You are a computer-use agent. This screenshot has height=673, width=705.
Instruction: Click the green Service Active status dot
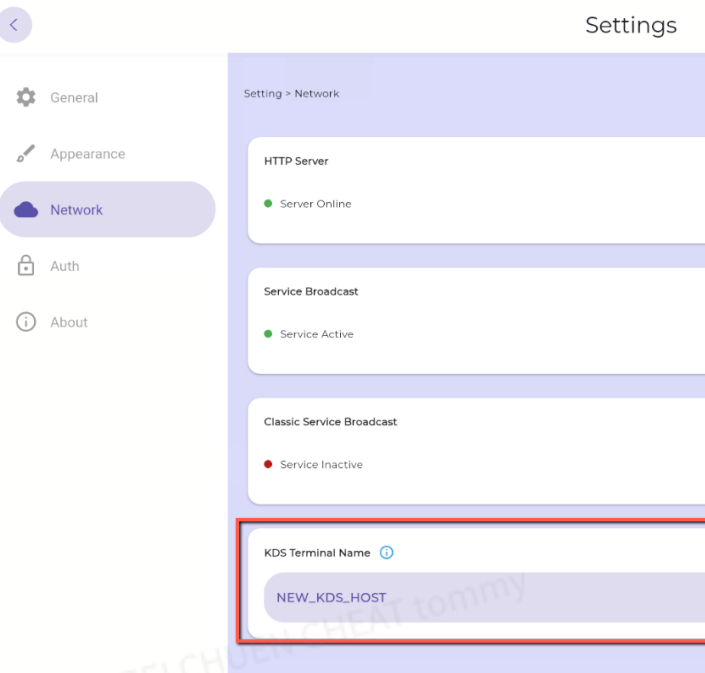(x=268, y=334)
